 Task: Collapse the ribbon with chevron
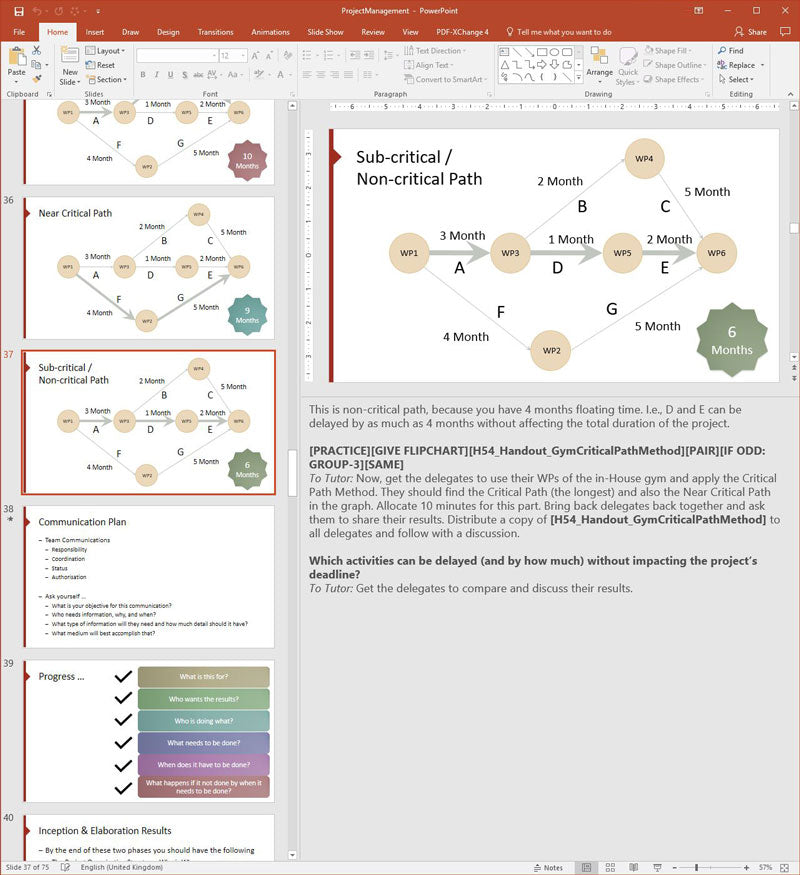(790, 94)
